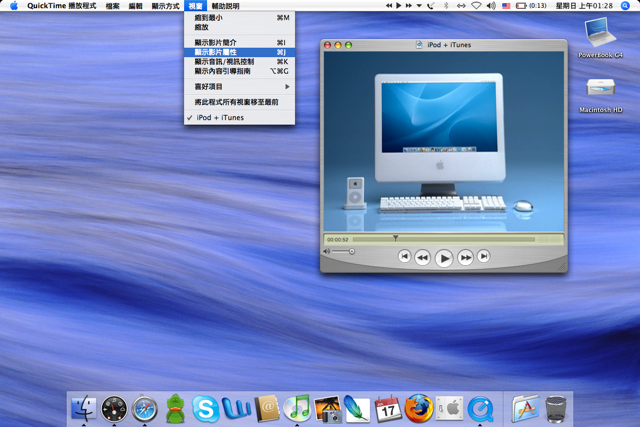This screenshot has height=427, width=640.
Task: Launch Microsoft Word from the Dock
Action: (x=236, y=409)
